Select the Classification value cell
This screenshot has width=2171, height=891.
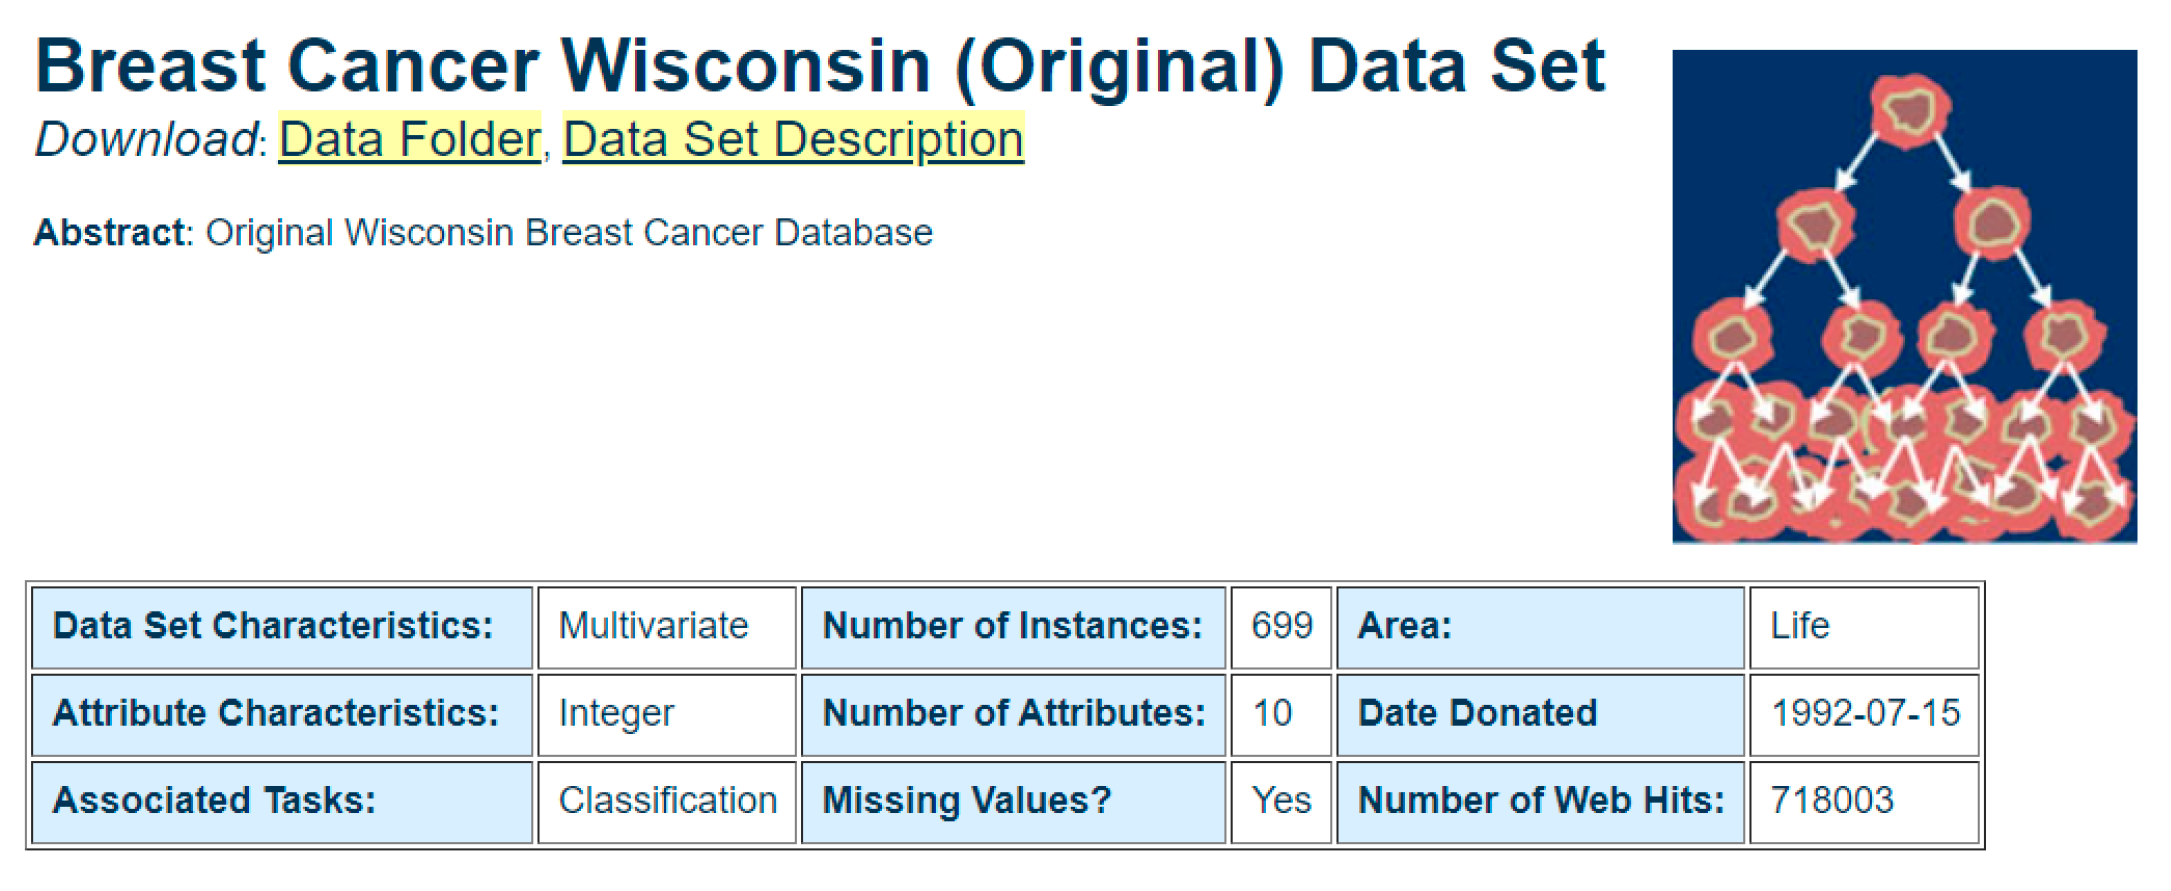tap(667, 800)
